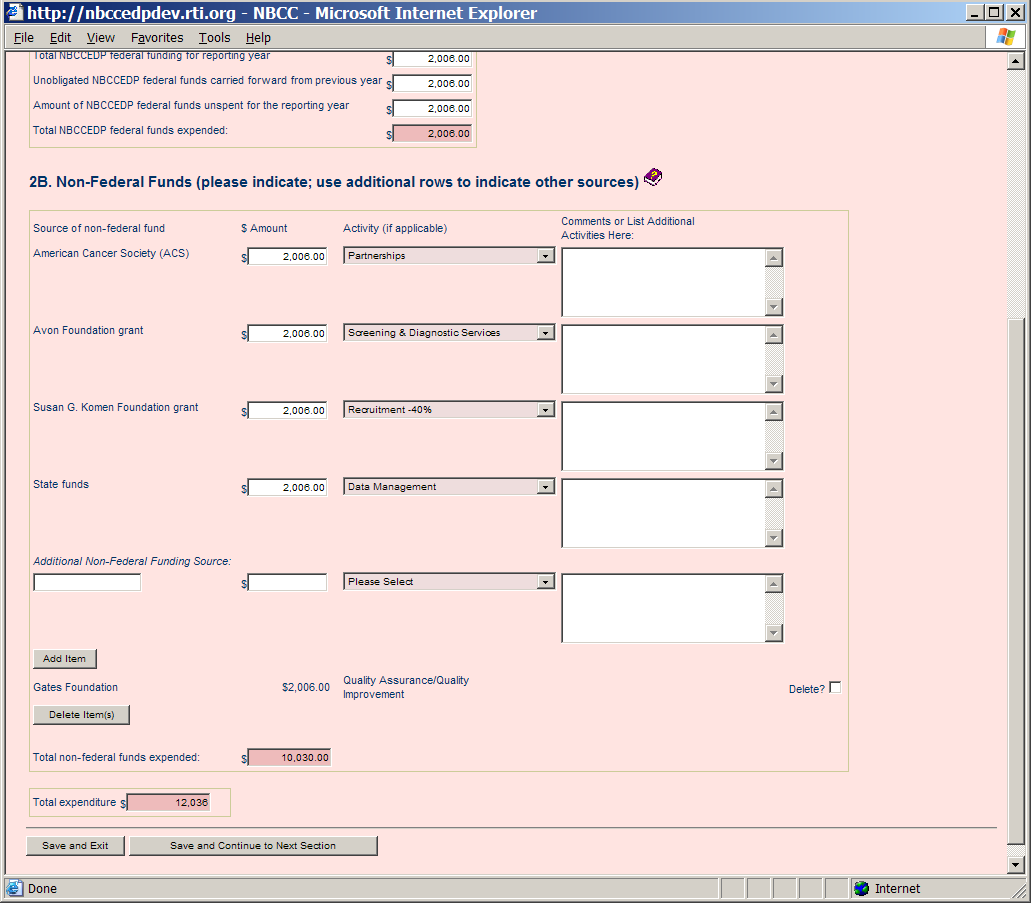Click the Windows flag logo in menu bar
1031x903 pixels.
coord(1006,37)
